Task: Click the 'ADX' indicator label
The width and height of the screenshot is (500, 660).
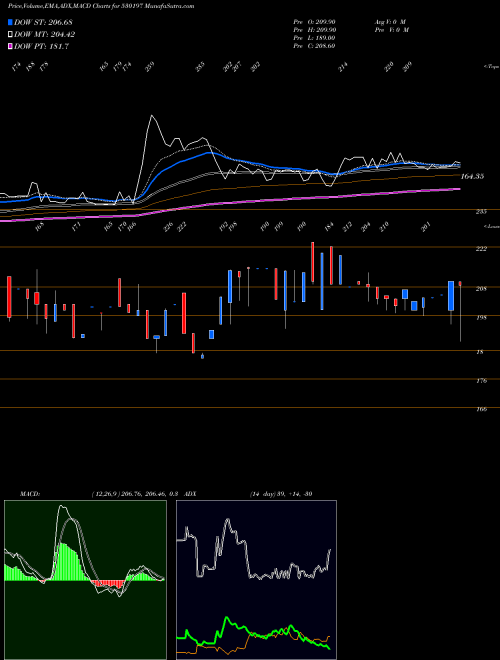Action: pos(190,494)
